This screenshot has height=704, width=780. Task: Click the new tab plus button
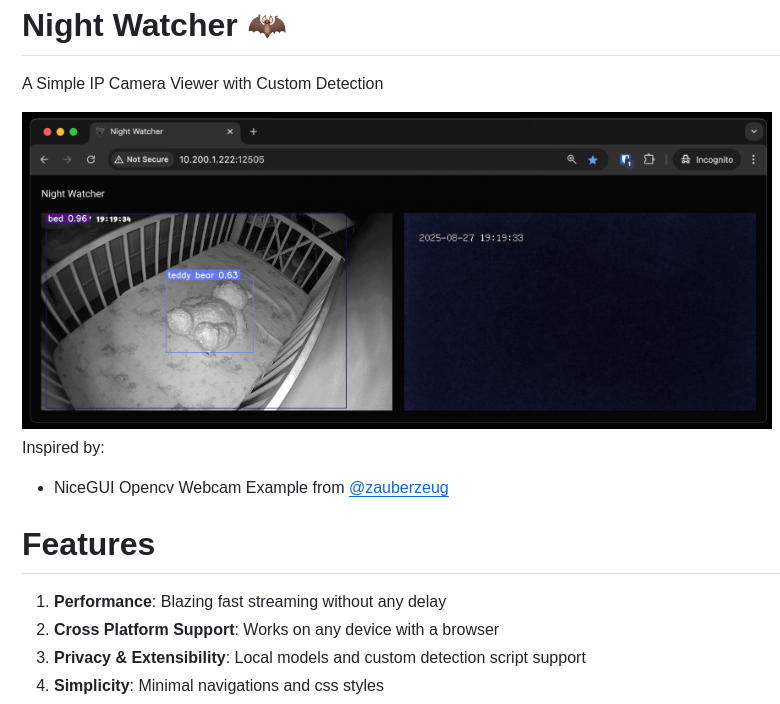pos(253,131)
